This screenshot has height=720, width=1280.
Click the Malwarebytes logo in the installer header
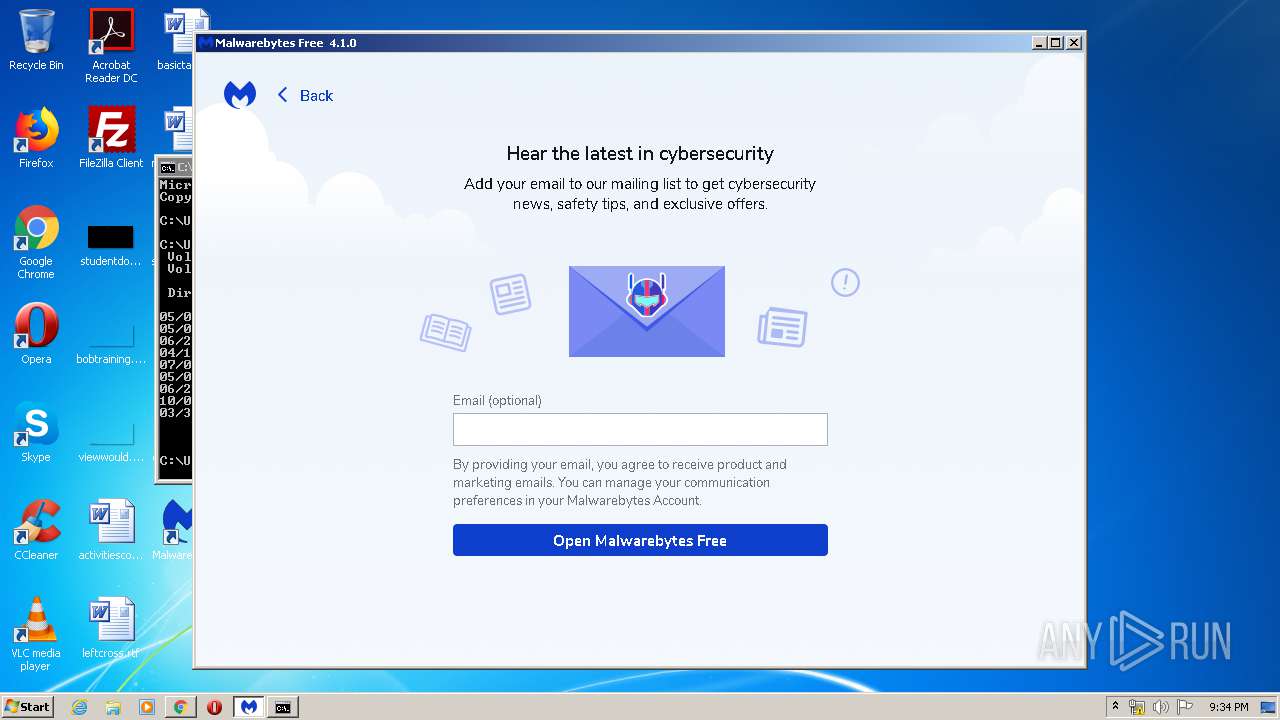(240, 95)
